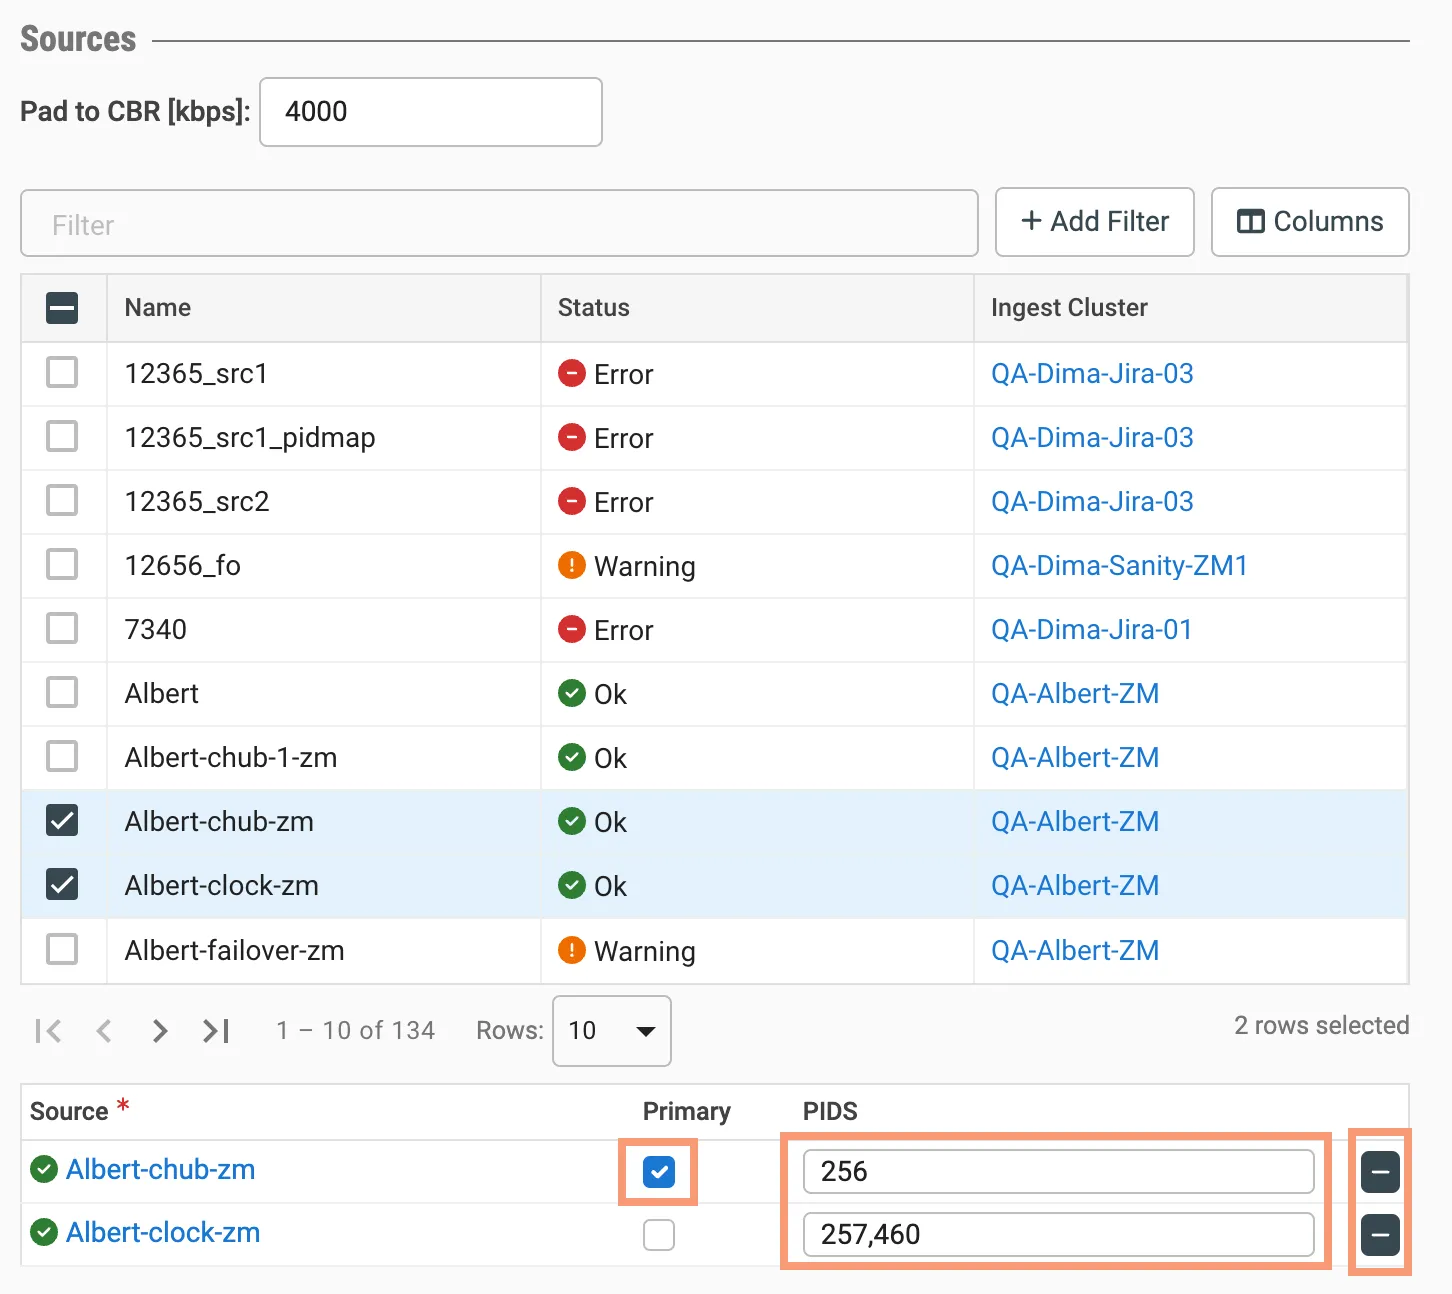Set Albert-clock-zm as Primary source
Viewport: 1452px width, 1294px height.
tap(659, 1235)
